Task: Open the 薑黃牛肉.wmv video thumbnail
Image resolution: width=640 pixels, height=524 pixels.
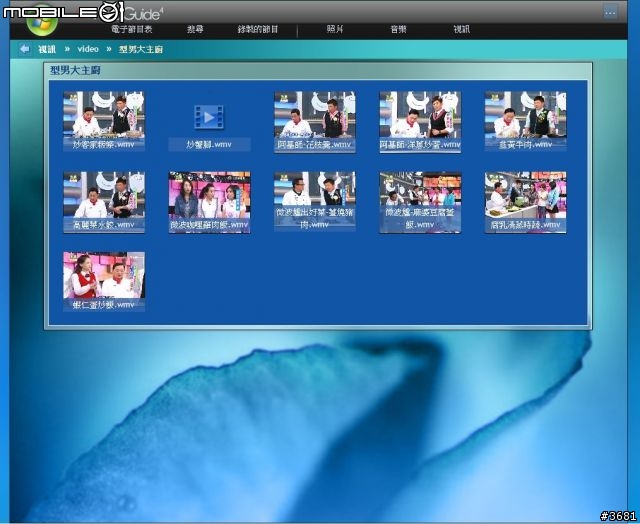Action: [525, 121]
